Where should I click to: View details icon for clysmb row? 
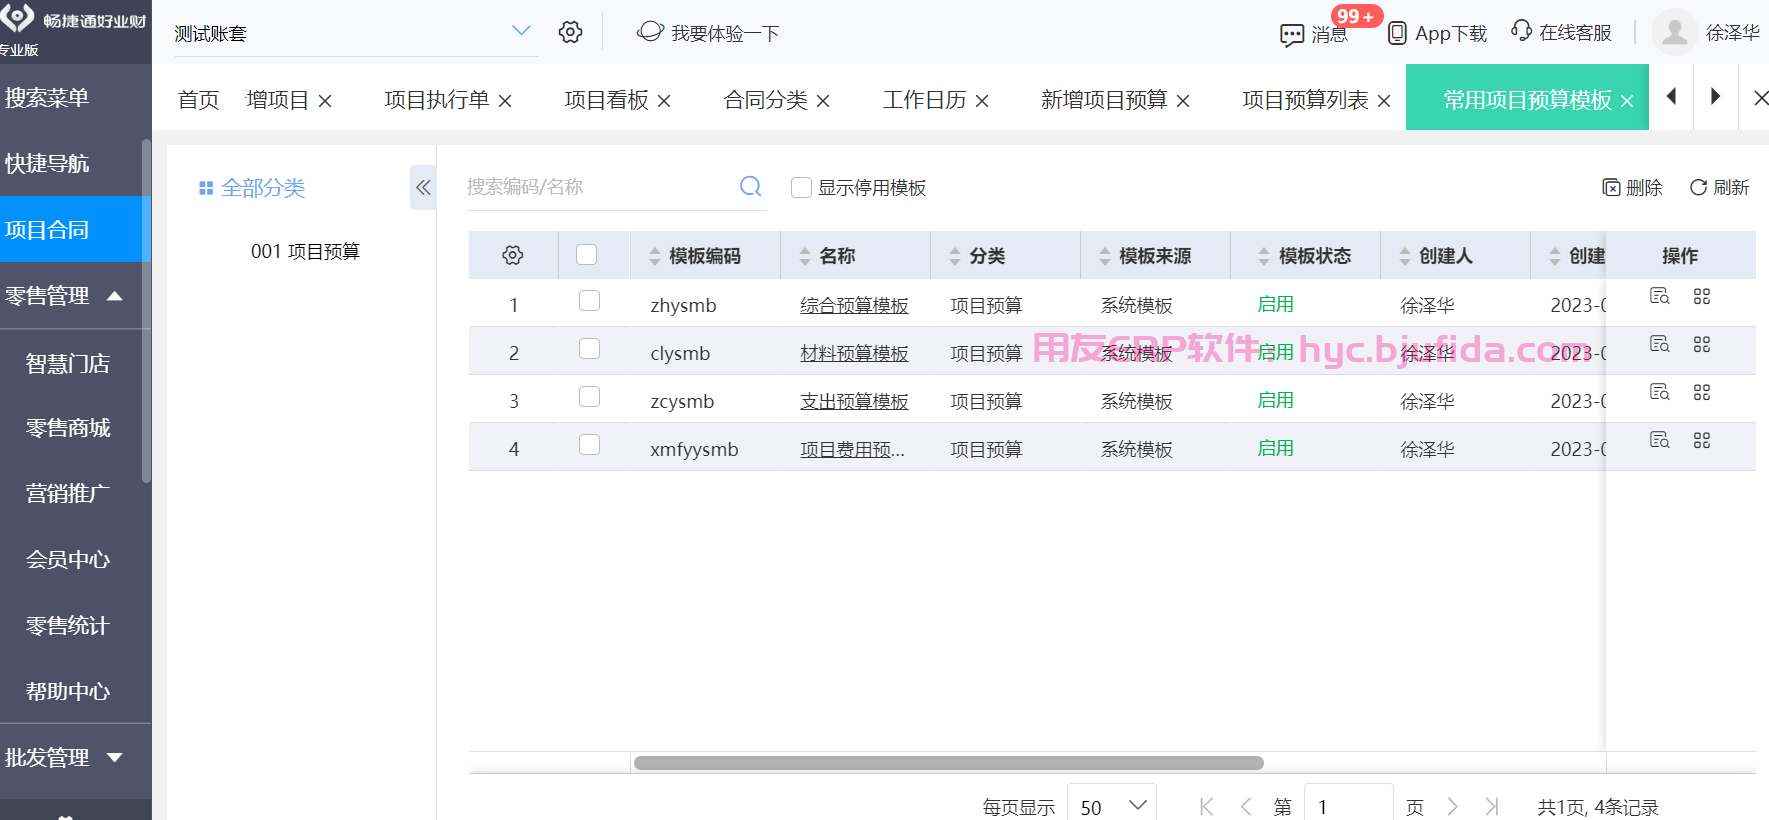[x=1660, y=344]
